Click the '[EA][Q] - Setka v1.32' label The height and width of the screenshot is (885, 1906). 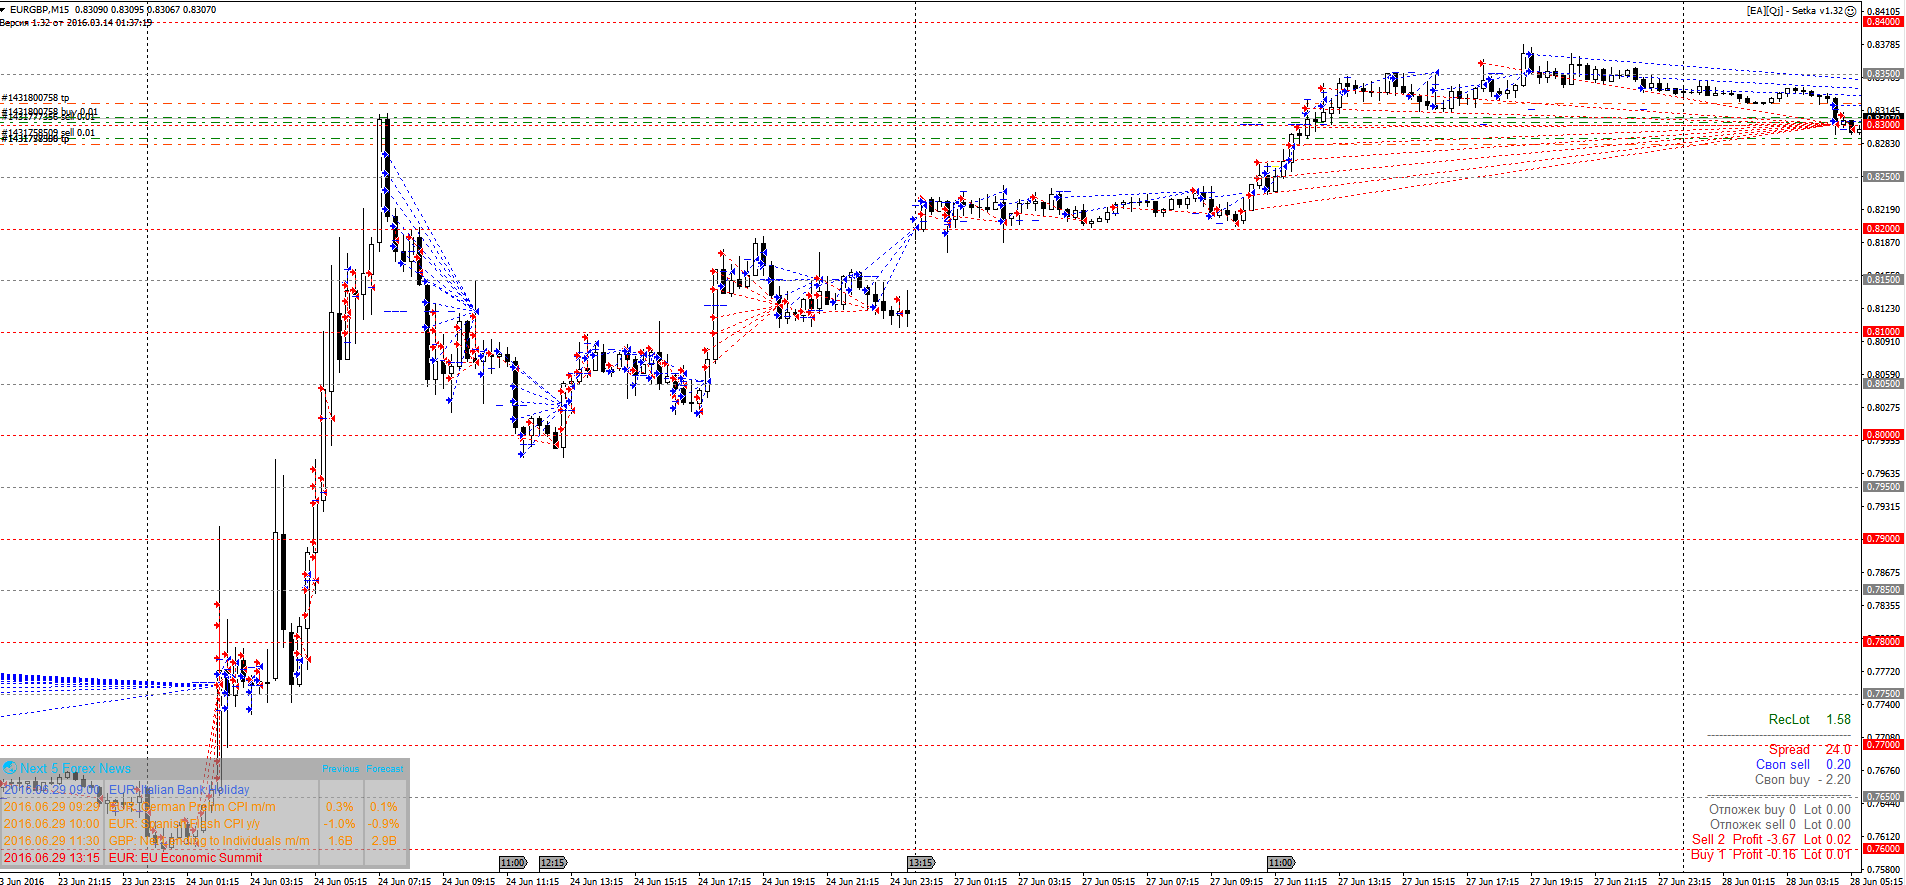1795,10
